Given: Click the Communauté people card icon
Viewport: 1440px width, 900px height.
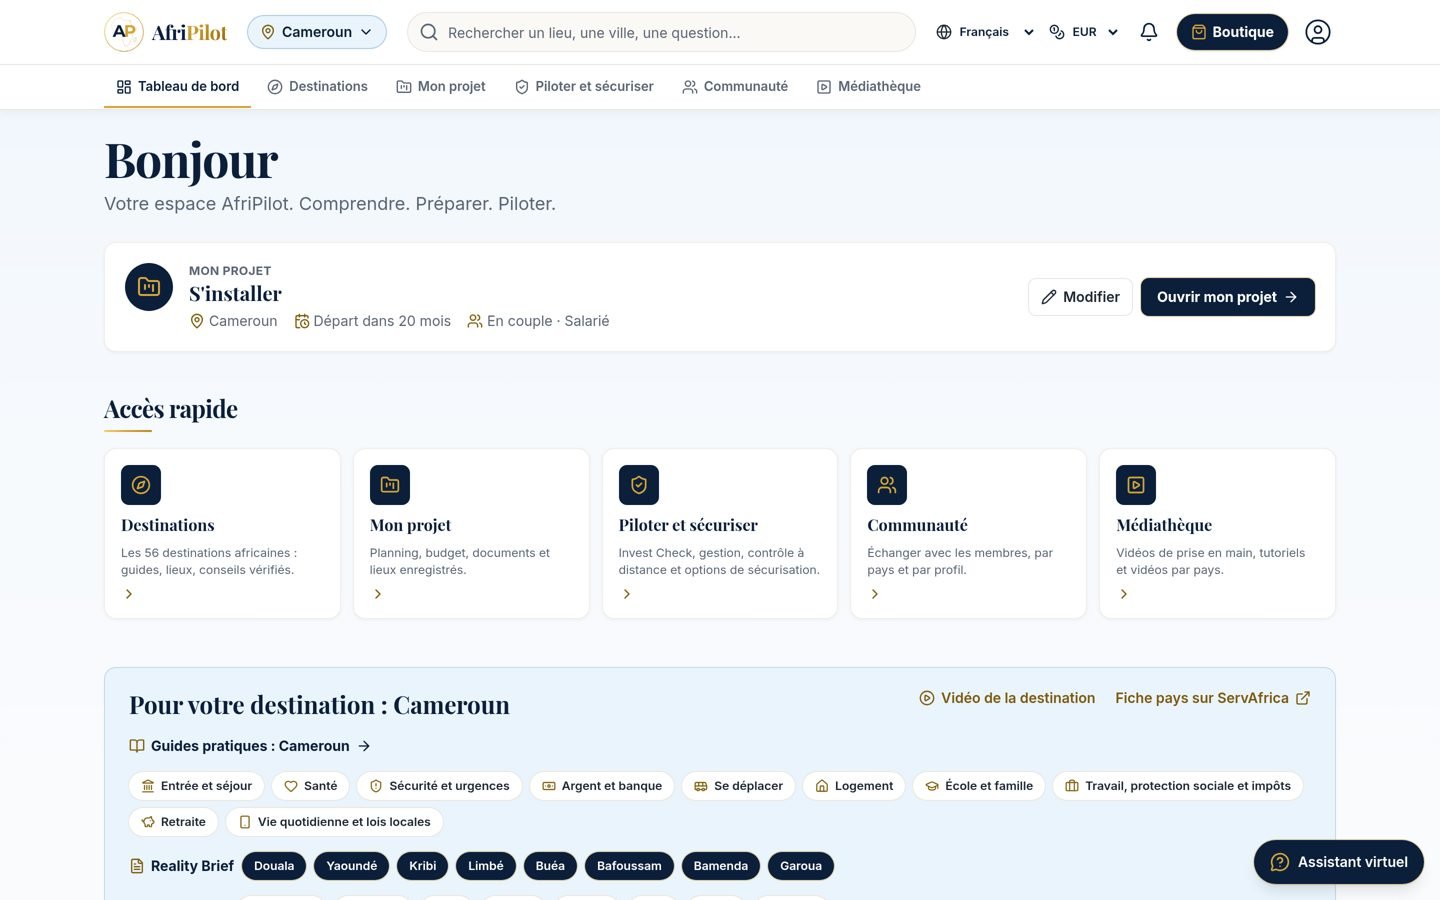Looking at the screenshot, I should 887,485.
